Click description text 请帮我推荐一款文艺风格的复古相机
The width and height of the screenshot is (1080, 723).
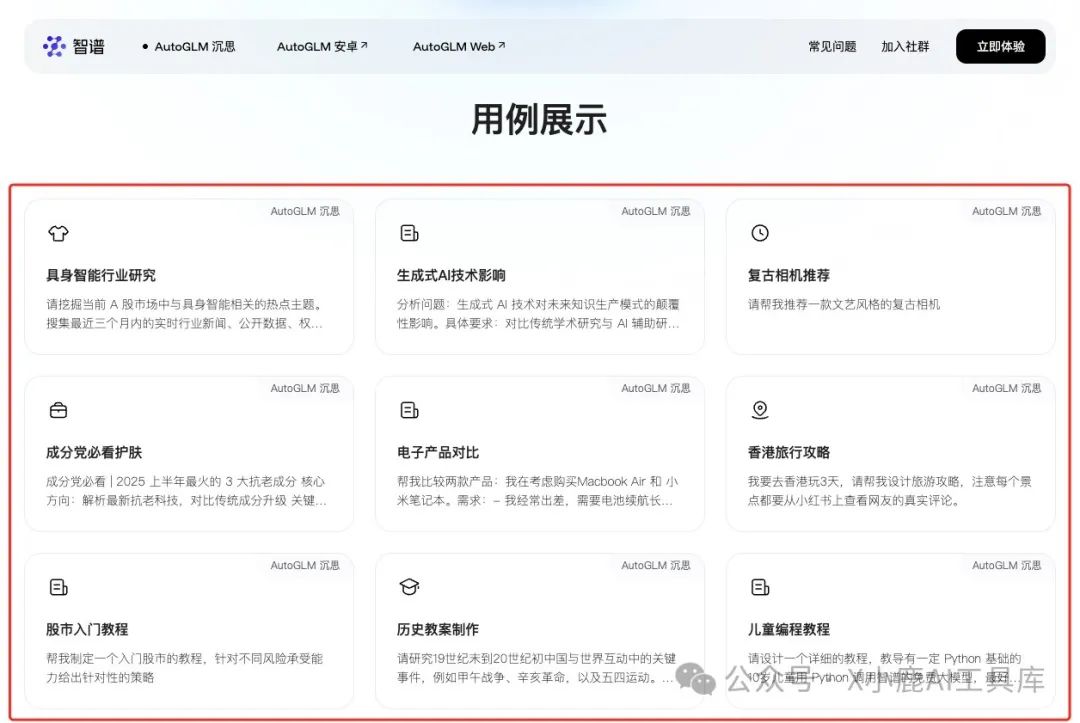pyautogui.click(x=844, y=304)
